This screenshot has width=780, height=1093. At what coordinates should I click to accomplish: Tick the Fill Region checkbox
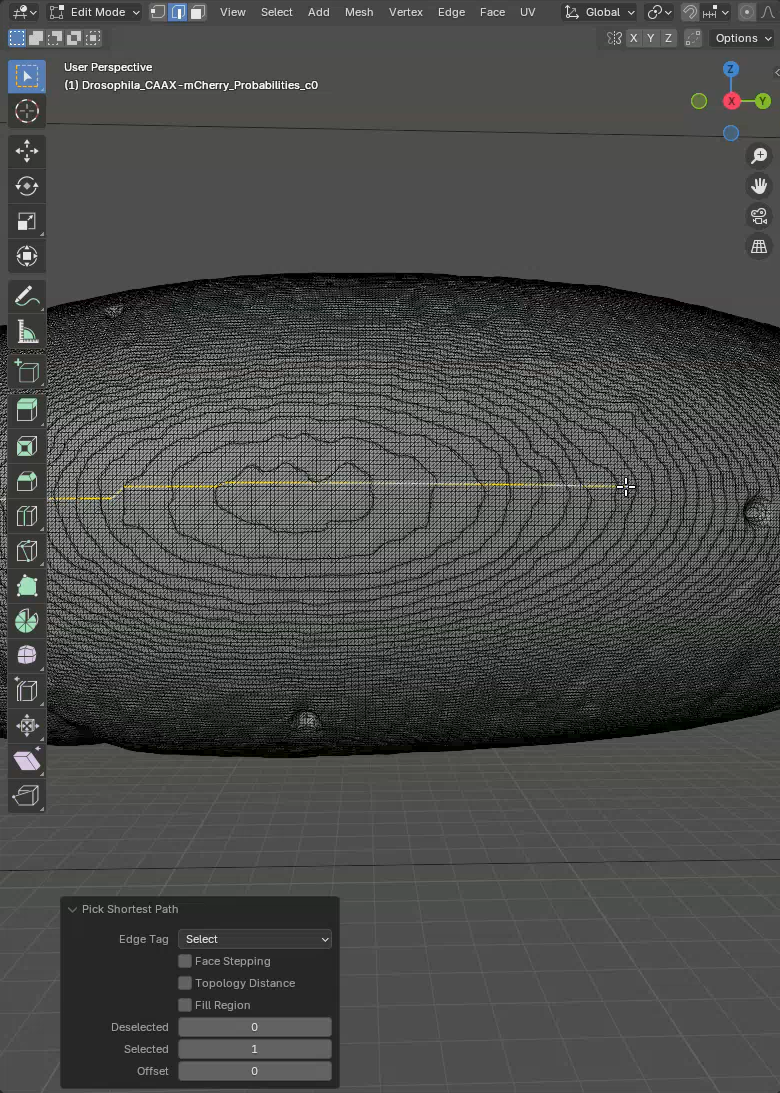(185, 1005)
